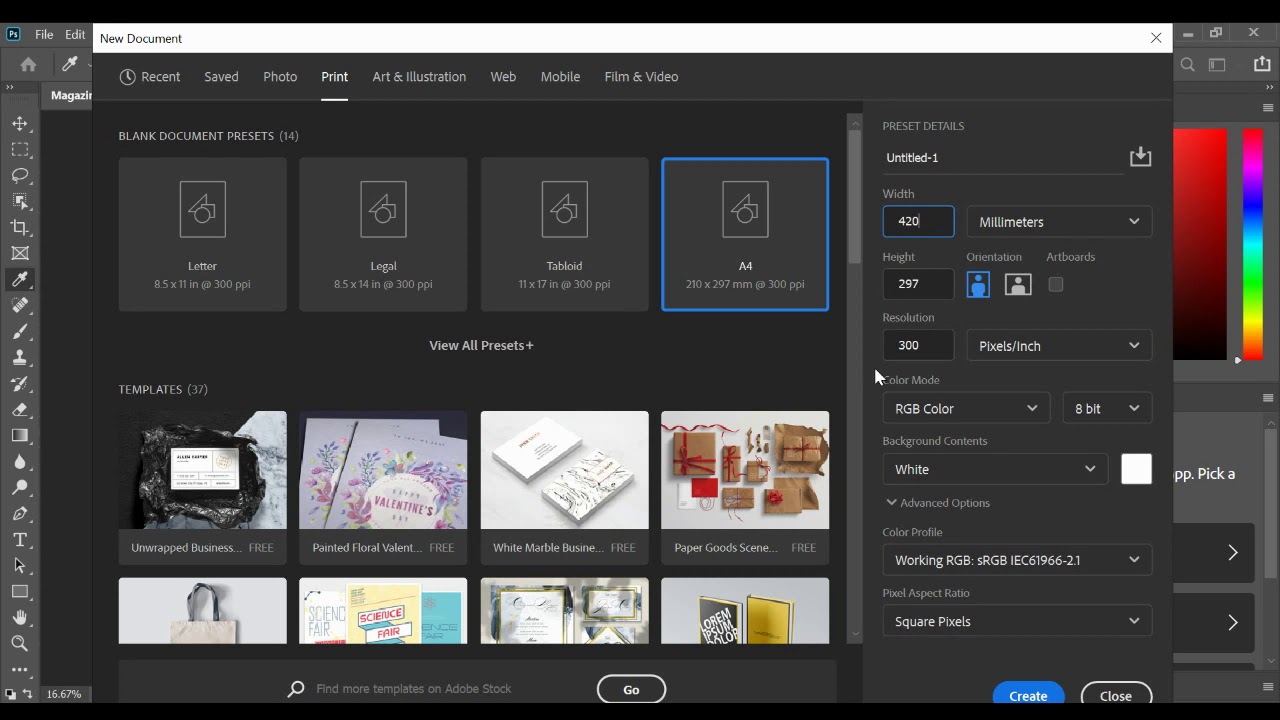Viewport: 1280px width, 720px height.
Task: Open the Edit Toolbar ellipsis
Action: 20,669
